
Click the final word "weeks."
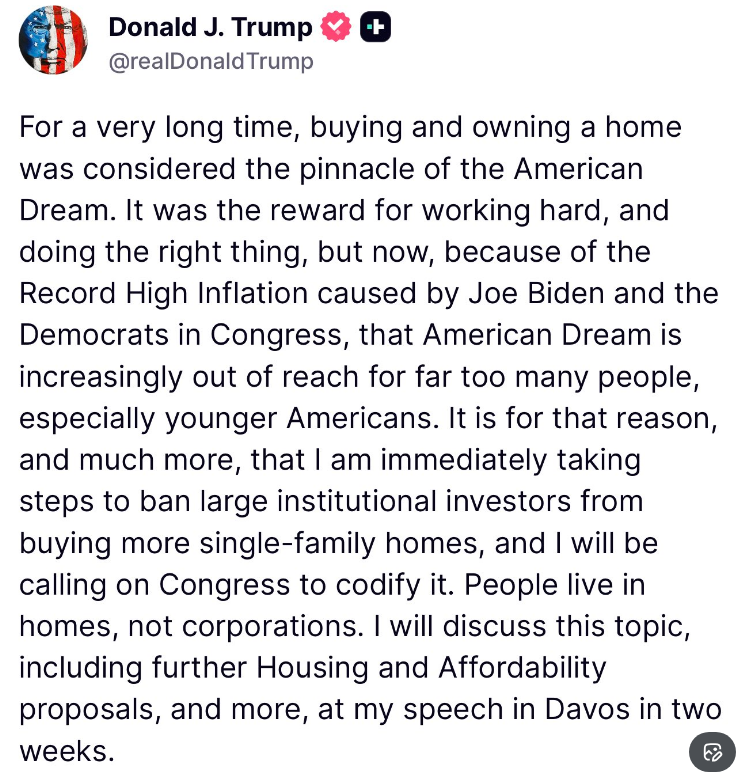click(66, 749)
